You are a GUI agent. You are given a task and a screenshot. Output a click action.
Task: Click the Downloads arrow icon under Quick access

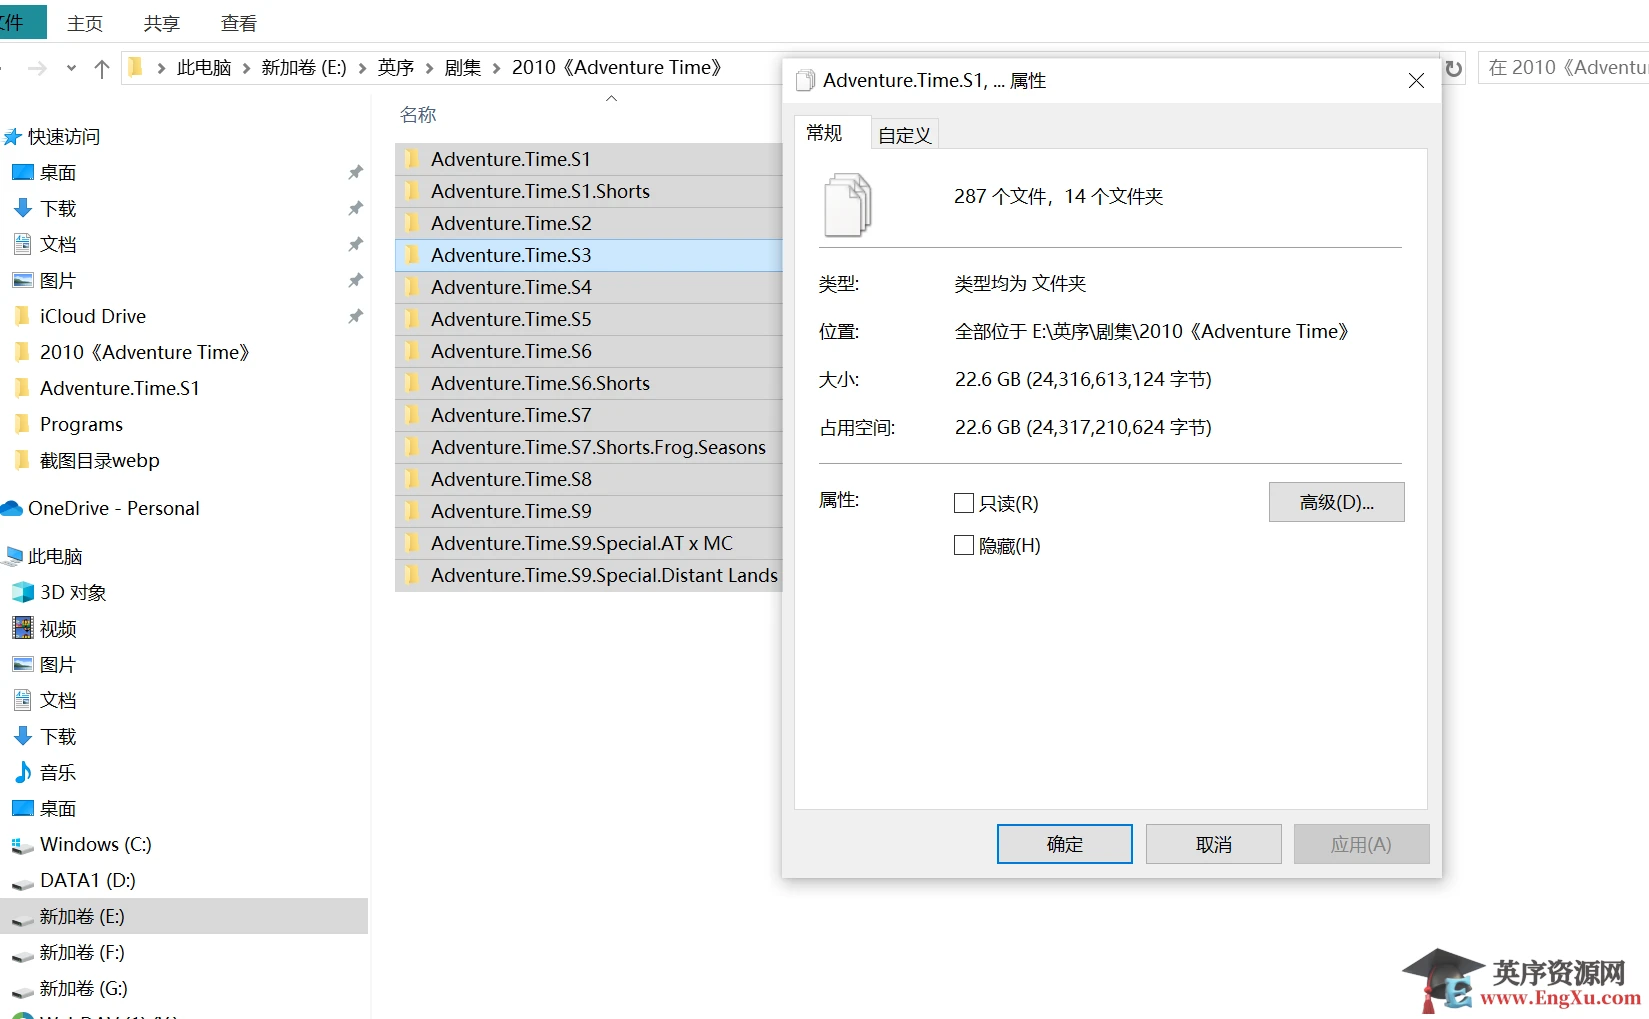click(x=22, y=208)
